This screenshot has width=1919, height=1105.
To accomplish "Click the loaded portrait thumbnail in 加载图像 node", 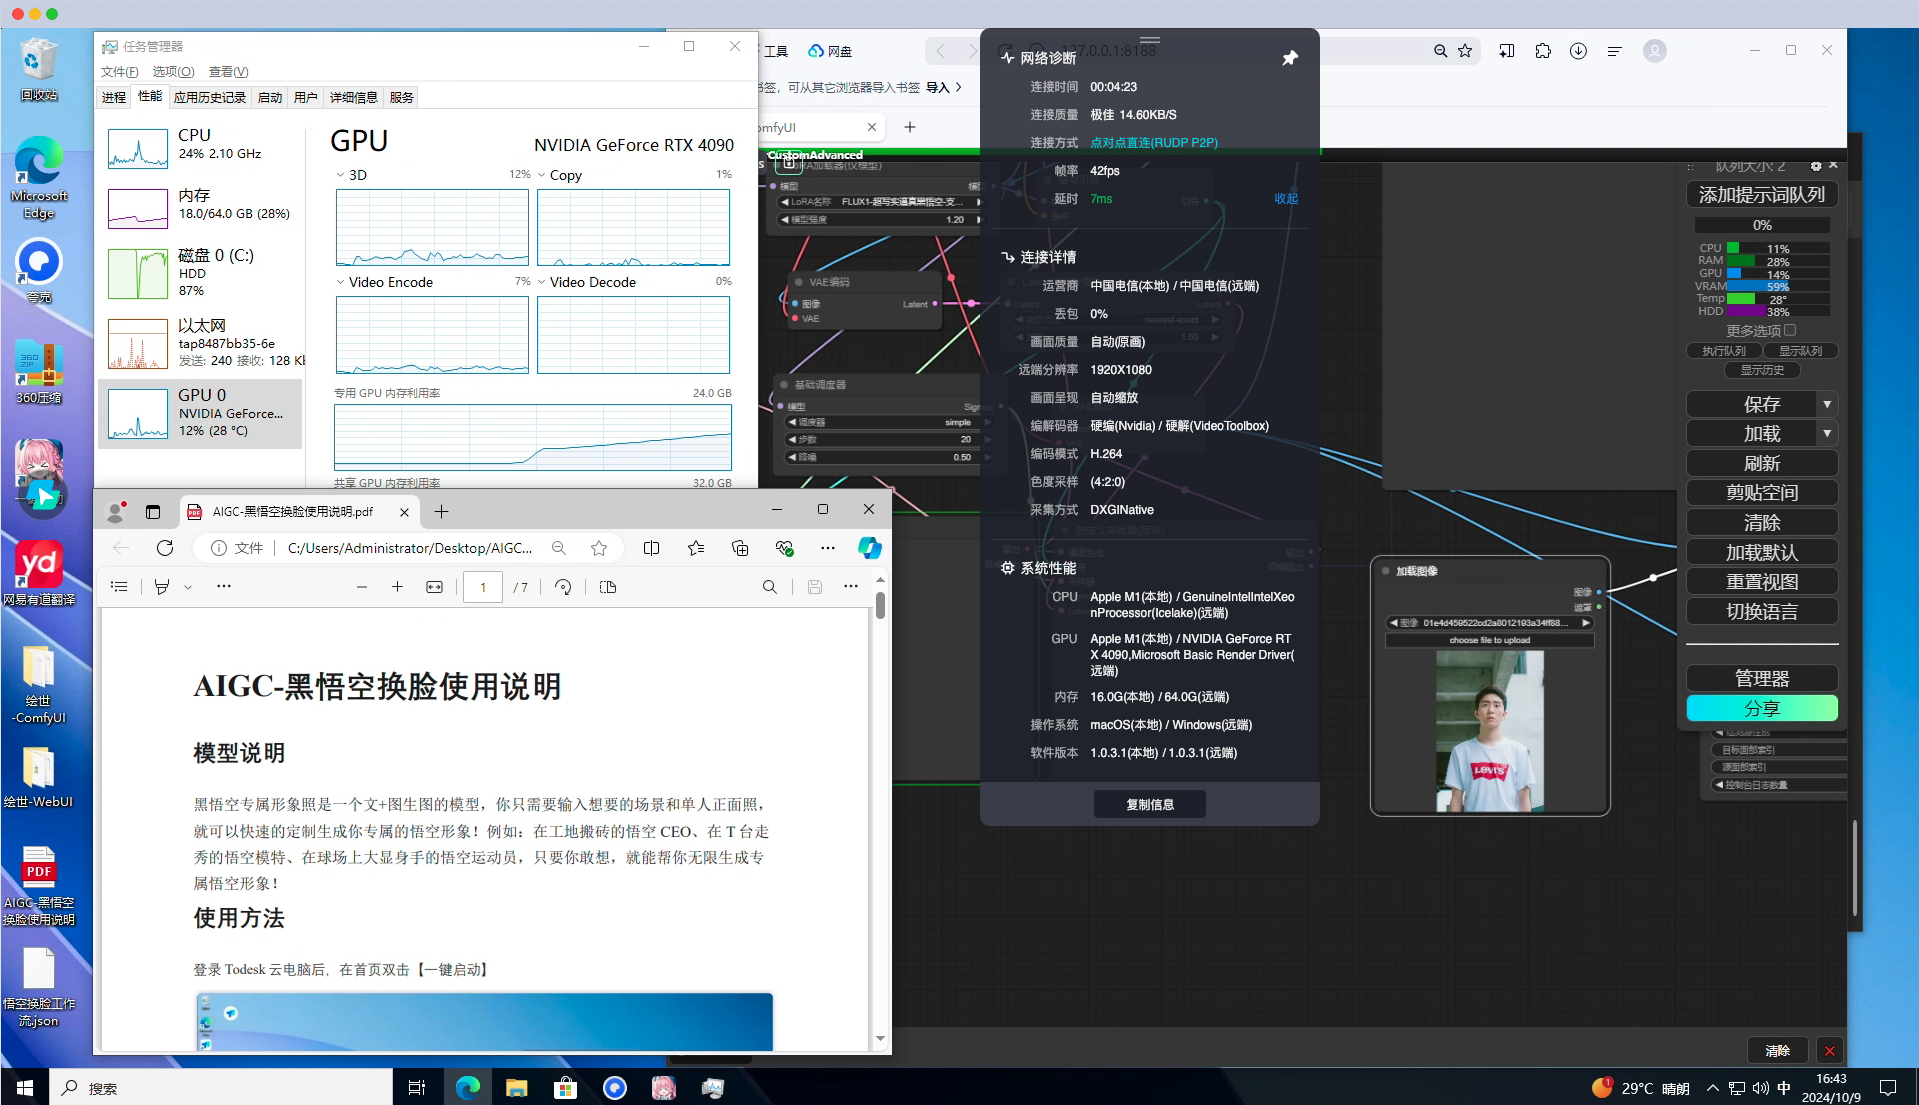I will [x=1490, y=730].
